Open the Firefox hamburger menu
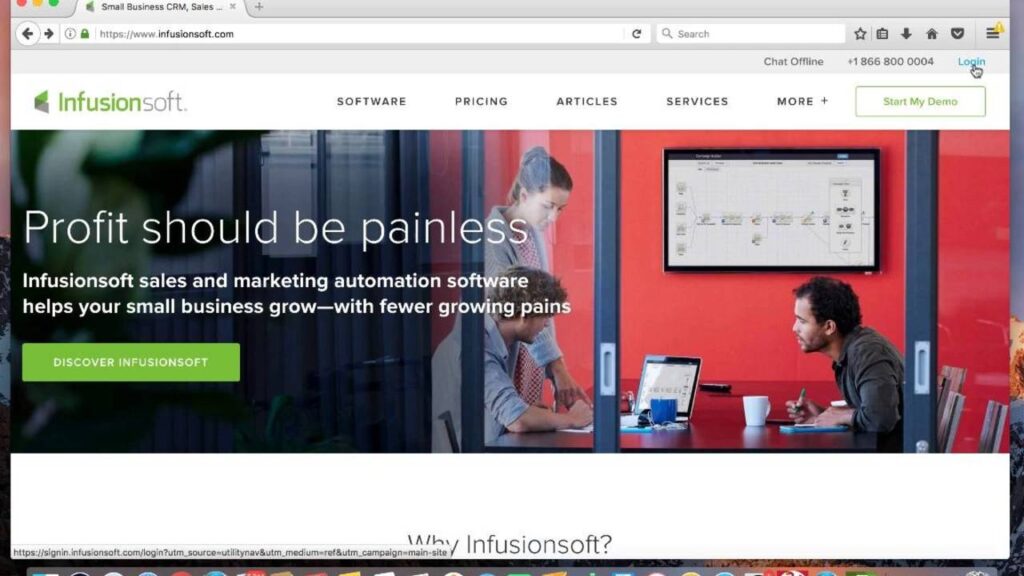The height and width of the screenshot is (576, 1024). point(993,34)
